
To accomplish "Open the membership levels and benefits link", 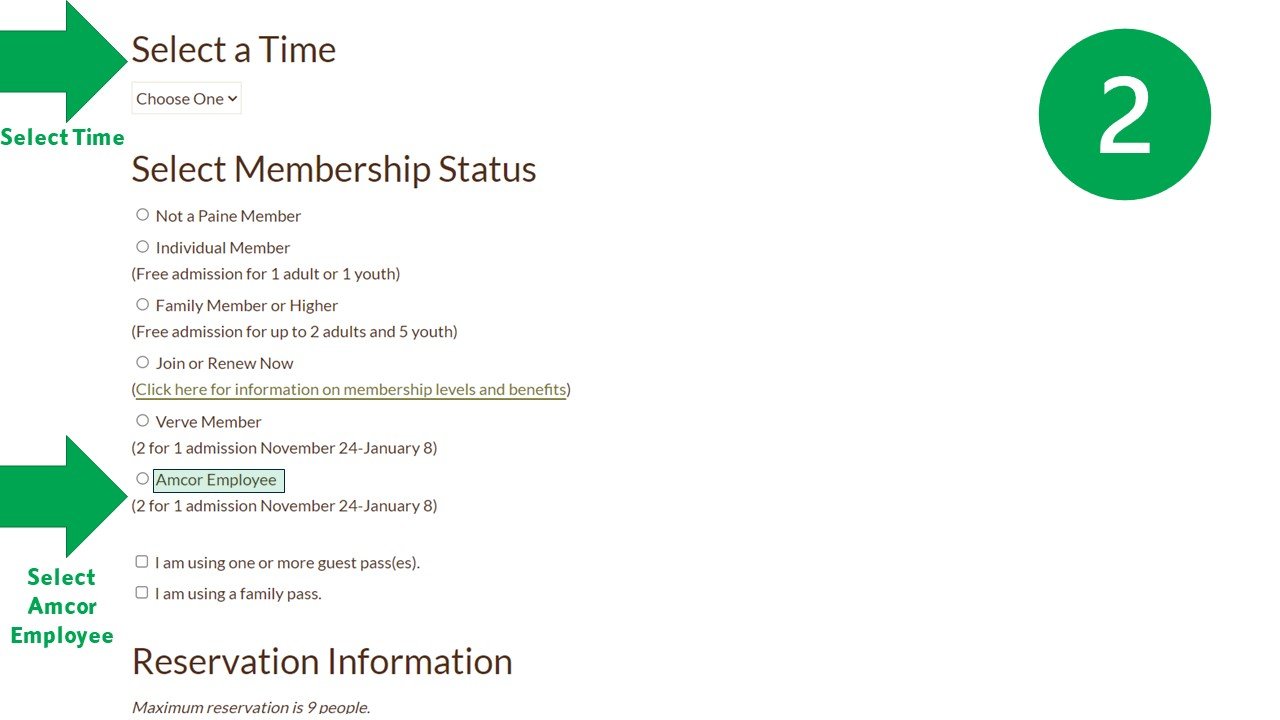I will tap(351, 390).
